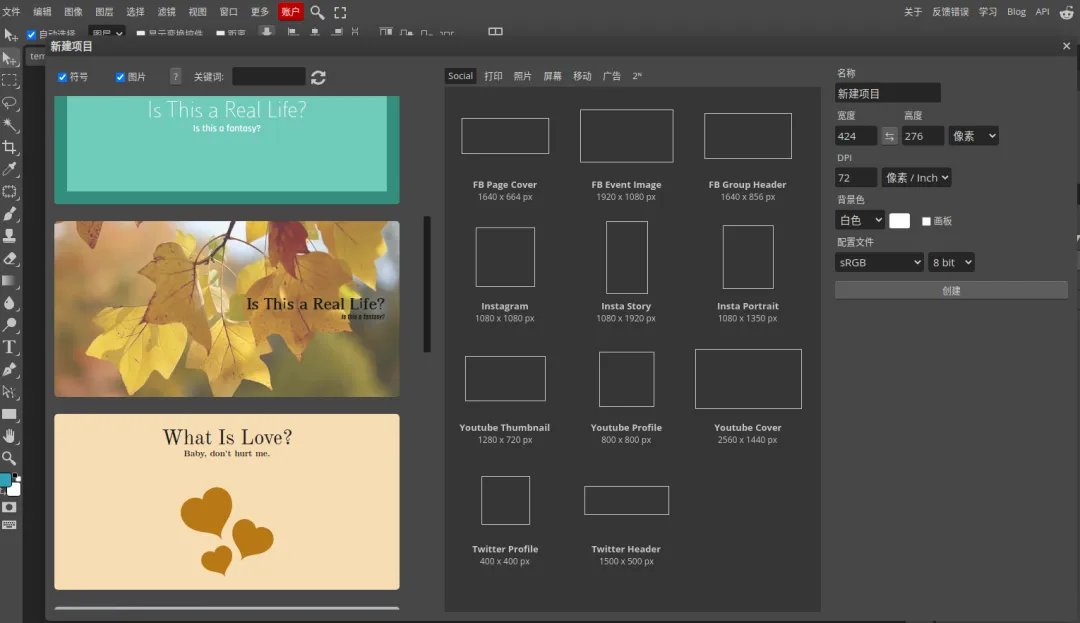The image size is (1080, 623).
Task: Click the refresh icon beside the keyword field
Action: [318, 77]
